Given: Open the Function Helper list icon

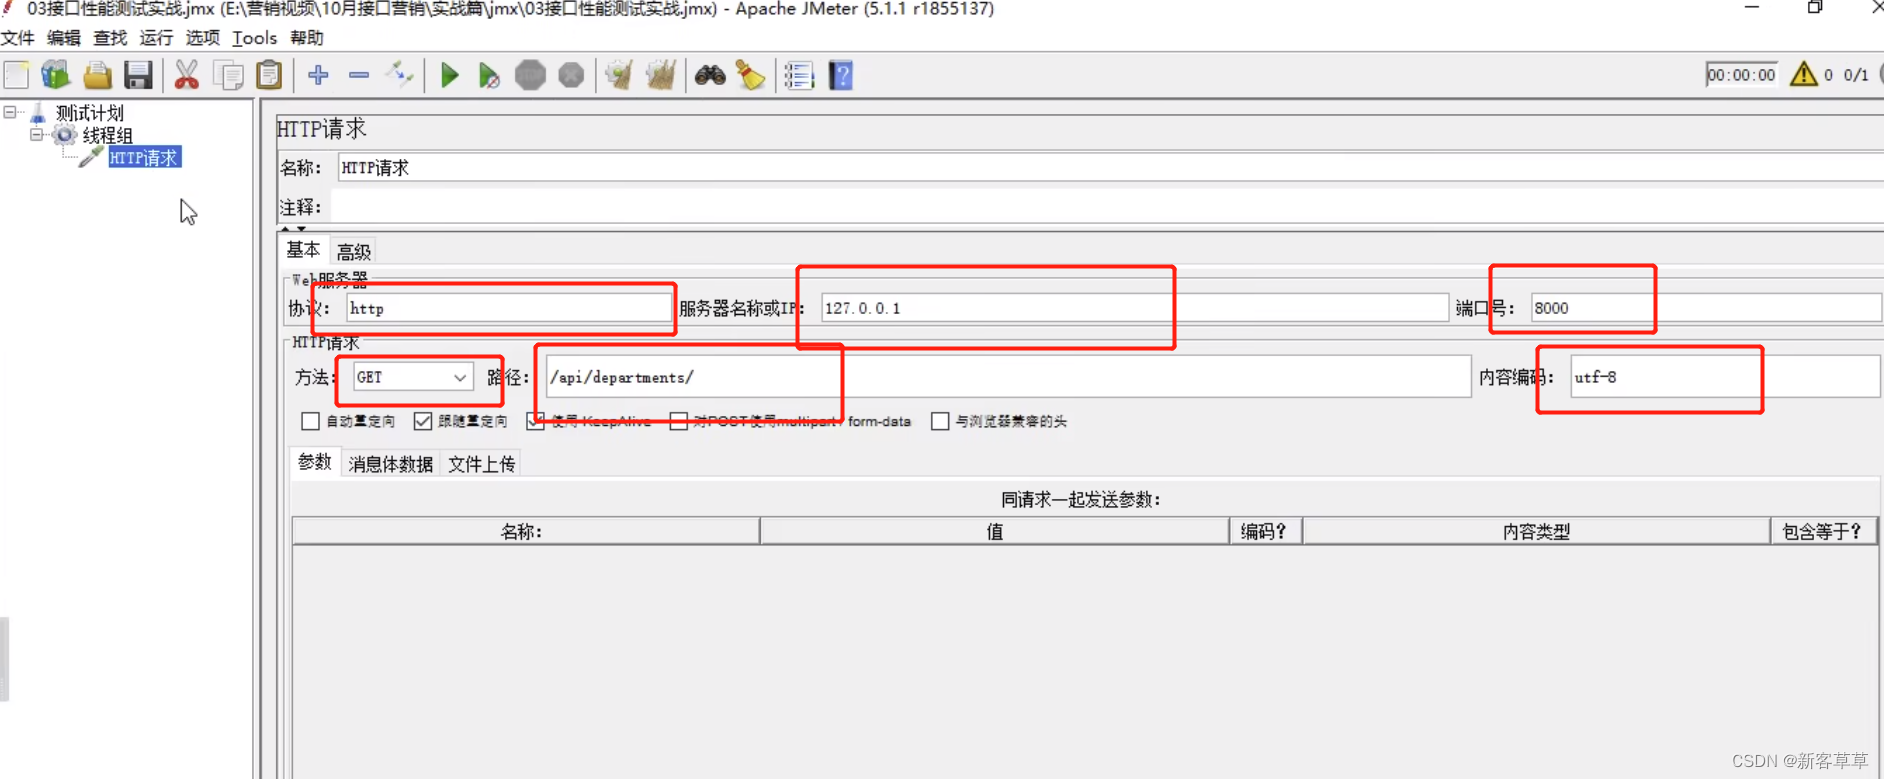Looking at the screenshot, I should 799,75.
